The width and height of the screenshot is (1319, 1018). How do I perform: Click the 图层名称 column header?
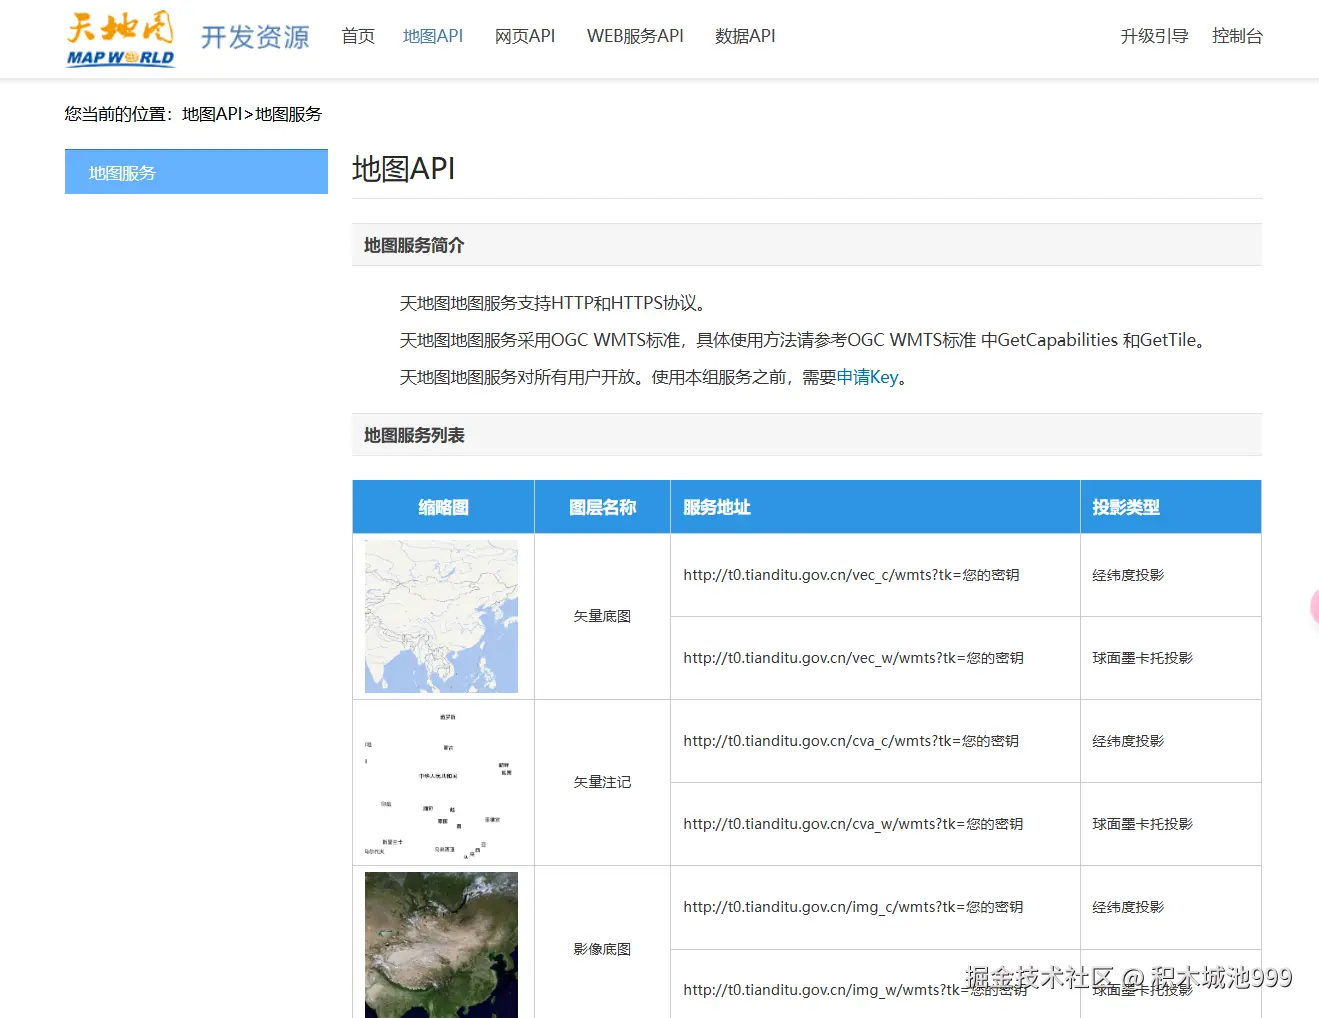pyautogui.click(x=602, y=507)
